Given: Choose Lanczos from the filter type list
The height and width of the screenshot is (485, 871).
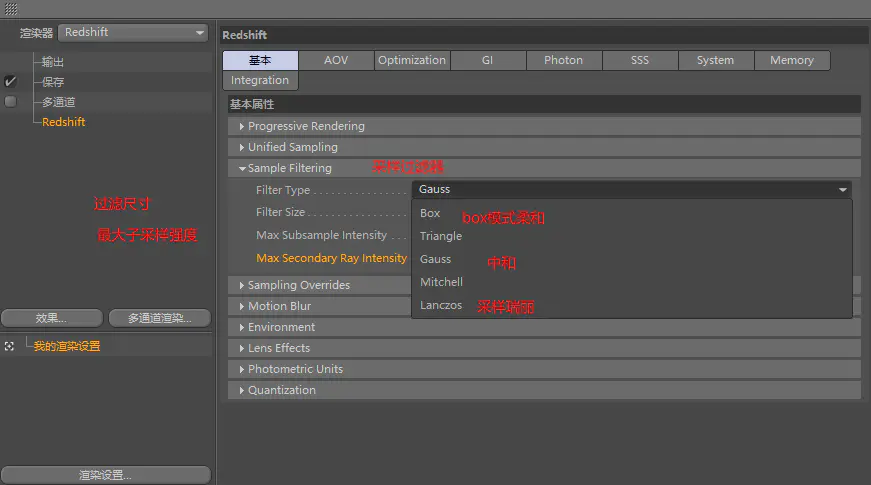Looking at the screenshot, I should pyautogui.click(x=632, y=305).
